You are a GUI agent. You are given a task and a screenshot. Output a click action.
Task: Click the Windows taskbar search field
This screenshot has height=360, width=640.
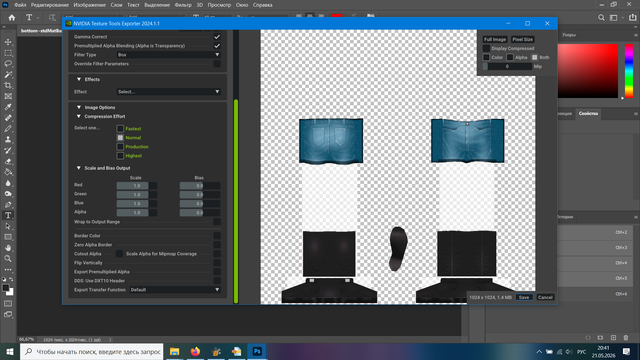click(x=92, y=351)
